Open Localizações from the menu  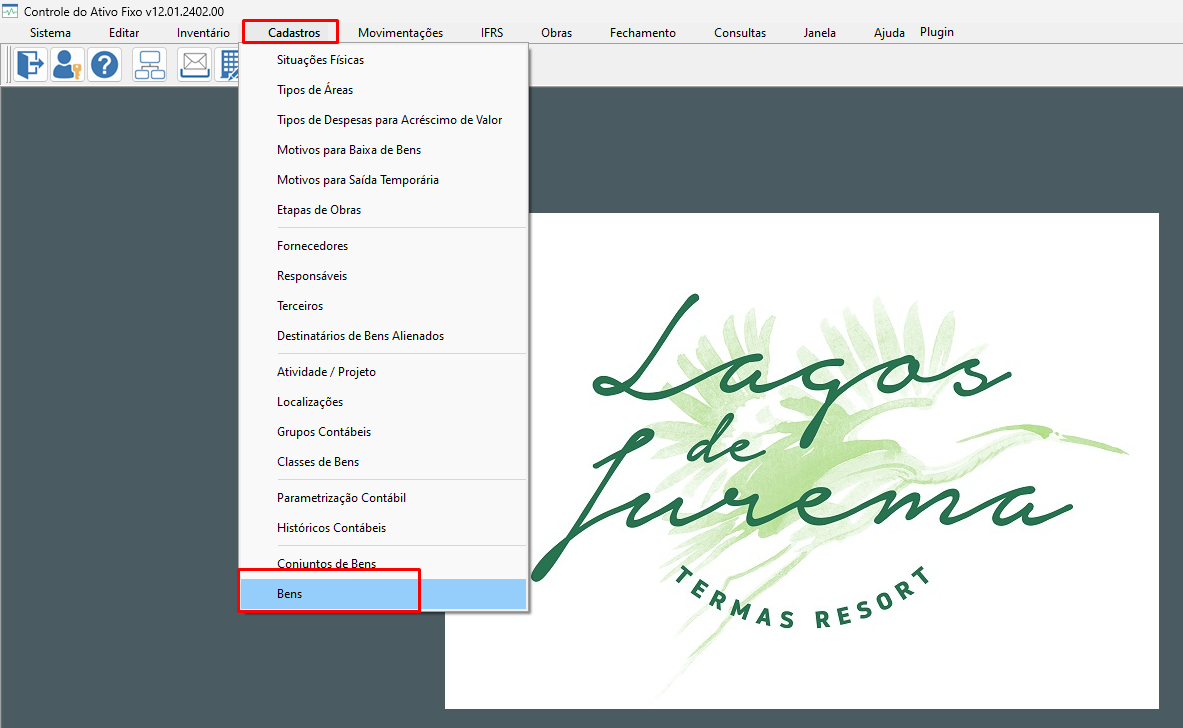[x=383, y=402]
